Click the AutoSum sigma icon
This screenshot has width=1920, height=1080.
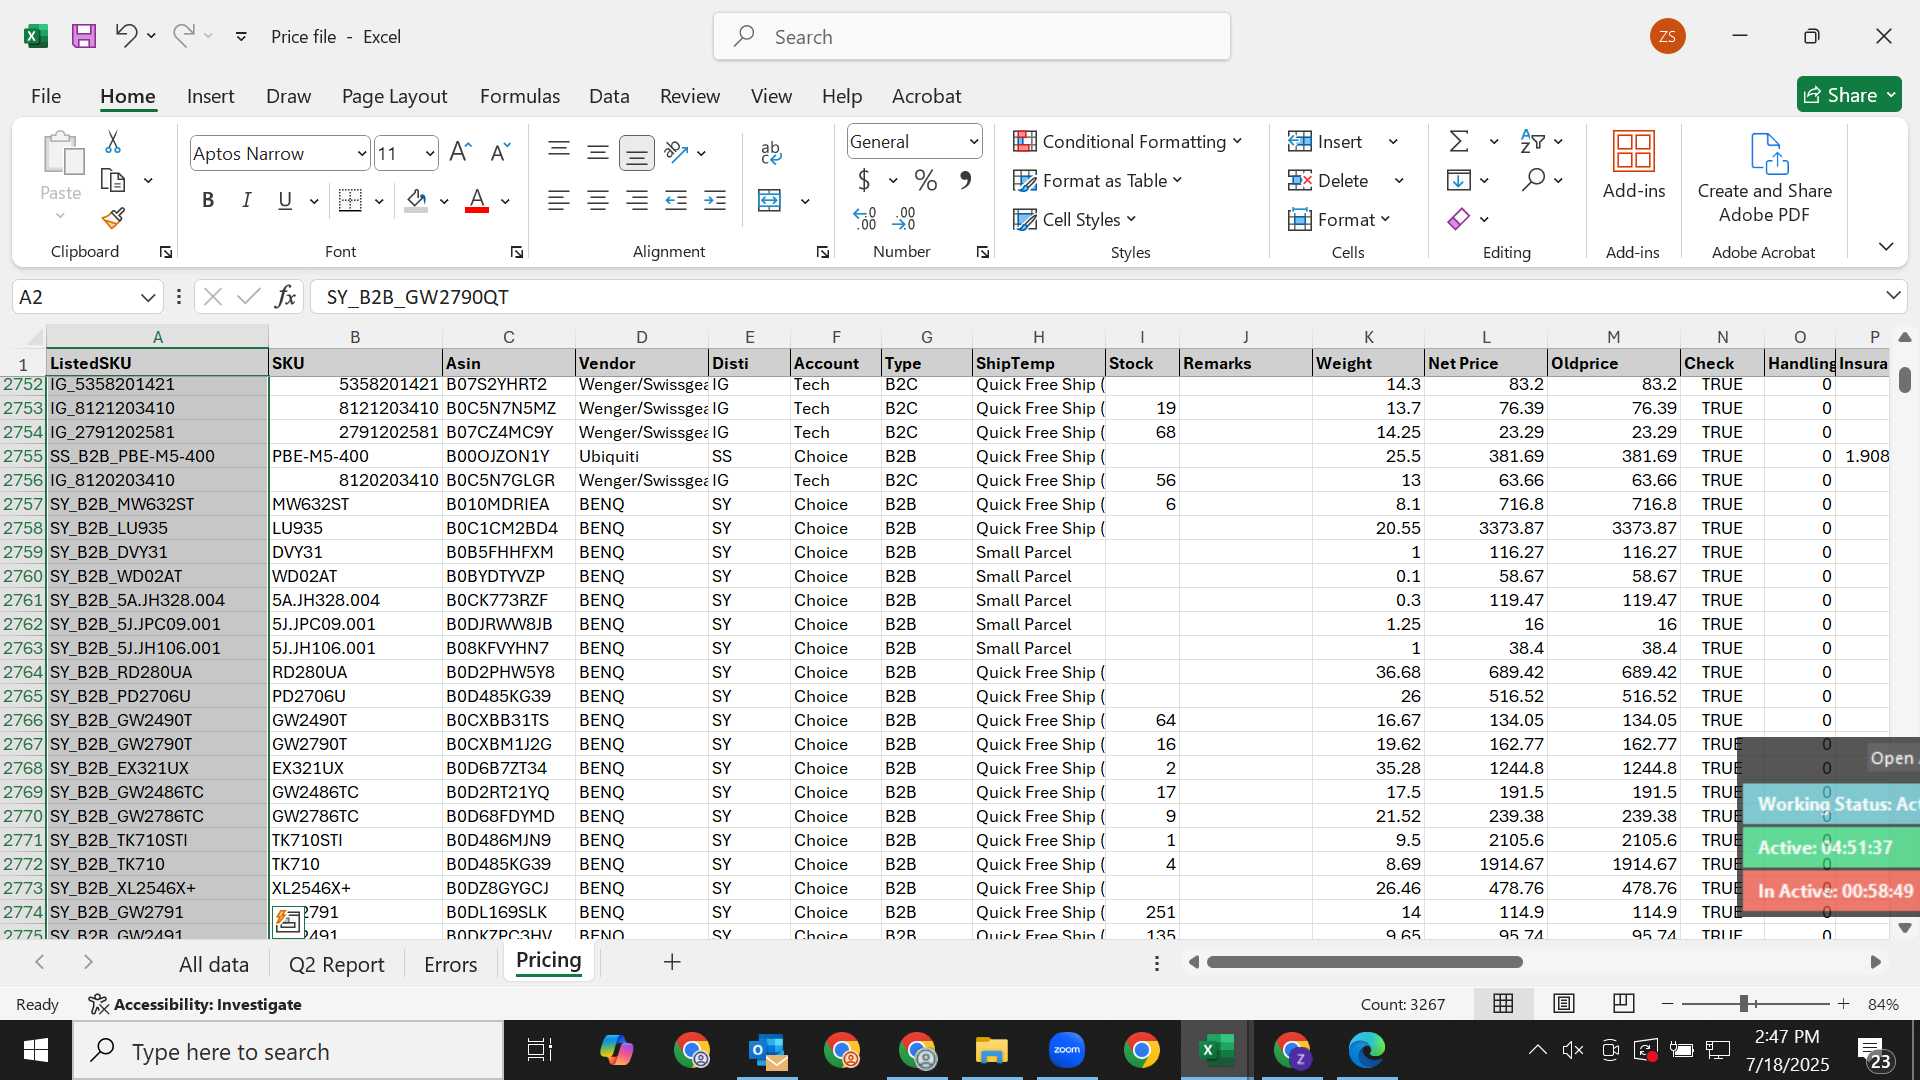[1459, 141]
